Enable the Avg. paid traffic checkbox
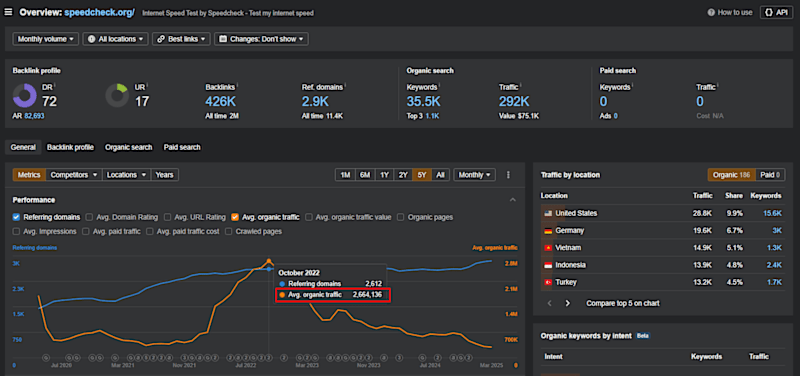The width and height of the screenshot is (800, 376). click(86, 231)
